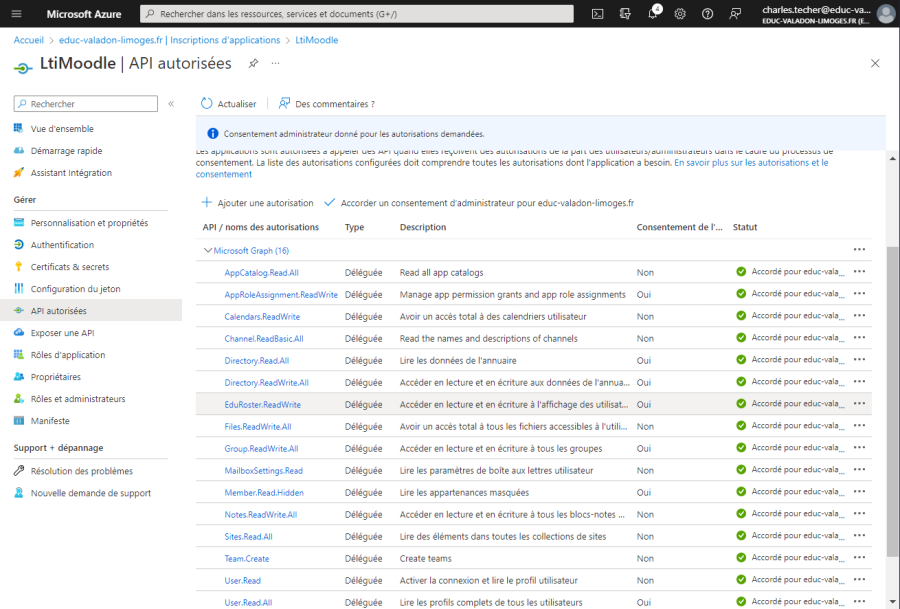Open ellipsis menu for Calendars.ReadWrite row
The height and width of the screenshot is (609, 900).
click(x=859, y=316)
